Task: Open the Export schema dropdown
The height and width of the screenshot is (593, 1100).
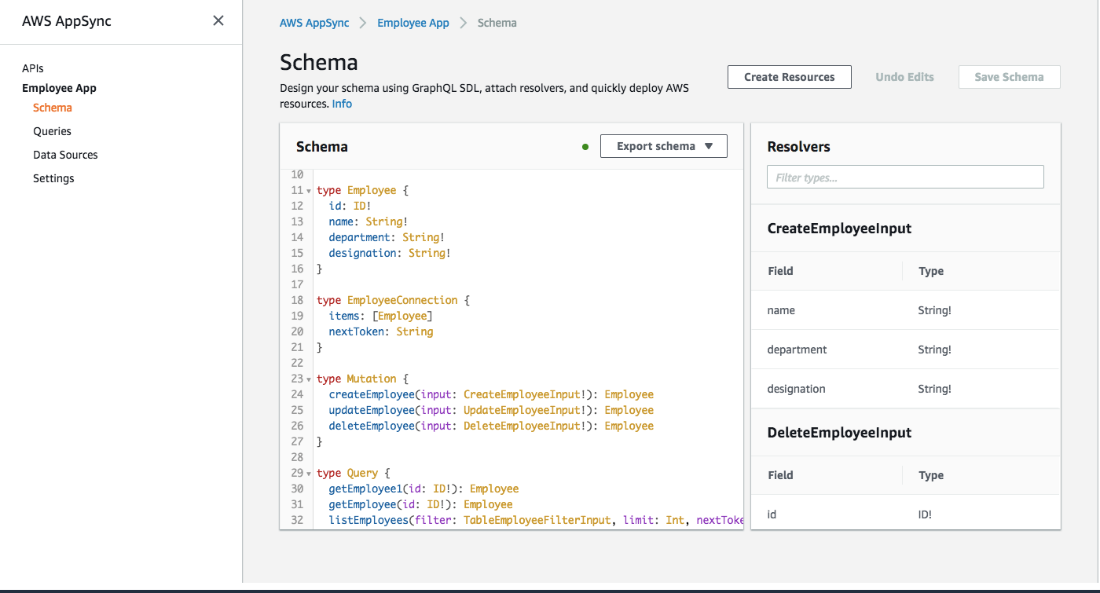Action: click(663, 146)
